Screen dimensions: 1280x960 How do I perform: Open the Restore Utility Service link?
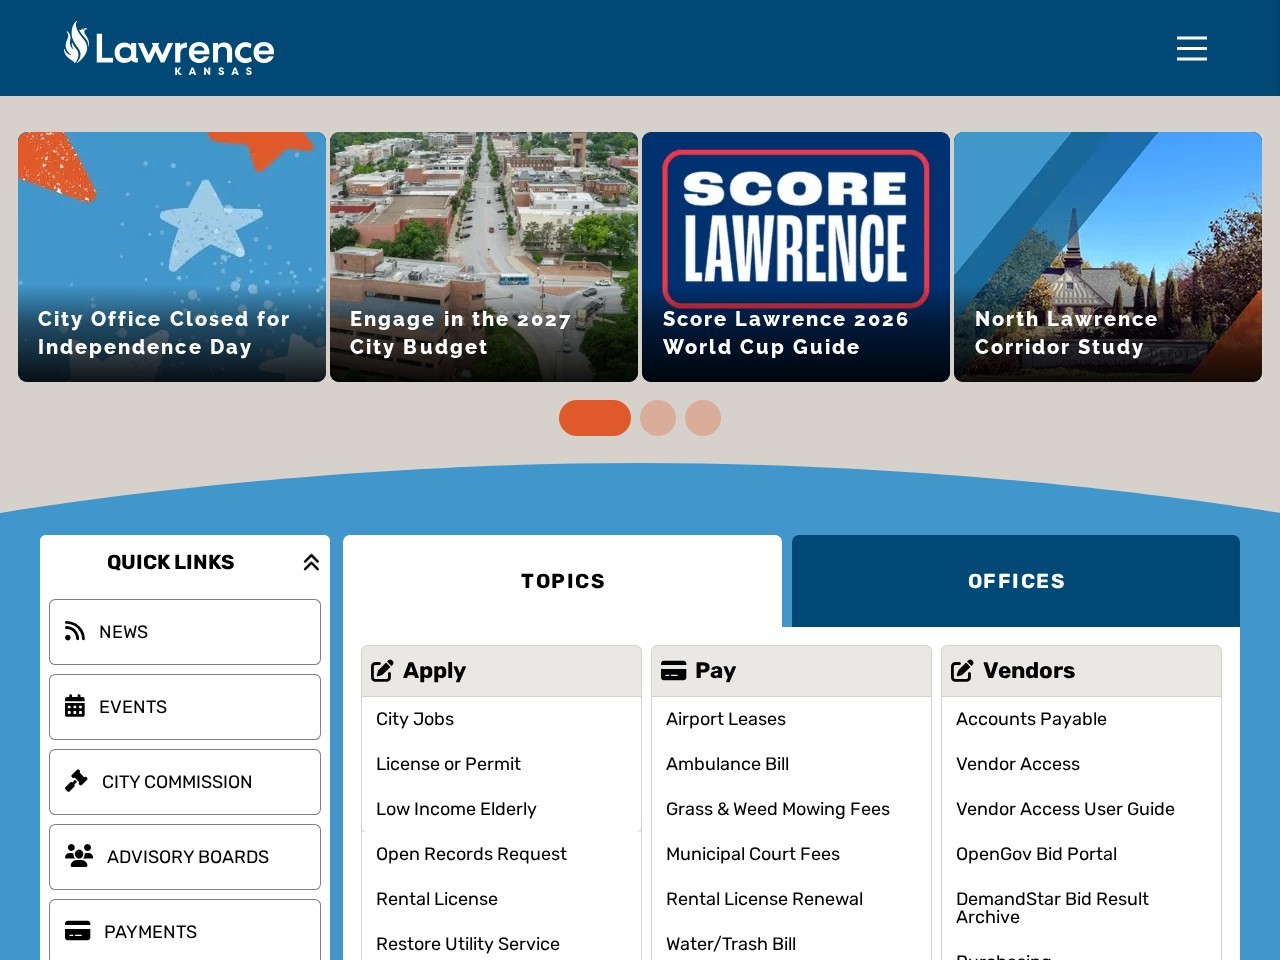pos(468,944)
